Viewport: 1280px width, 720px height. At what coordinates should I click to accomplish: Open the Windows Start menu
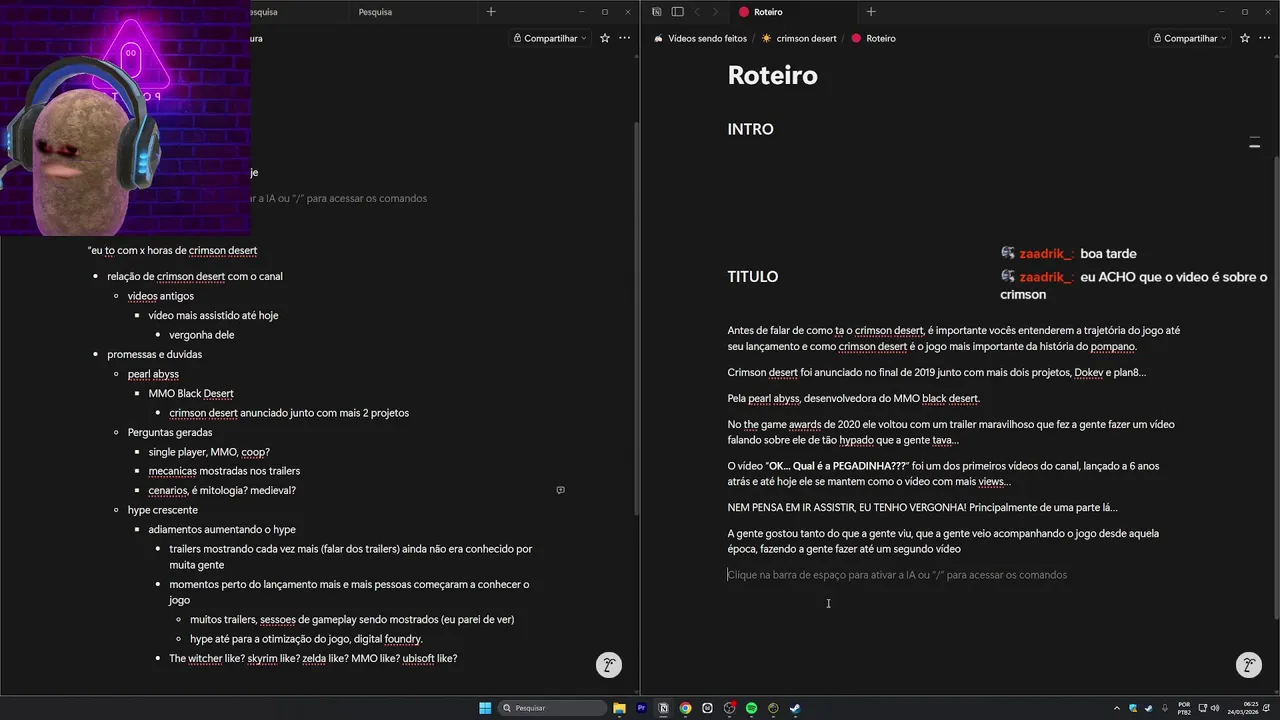point(485,708)
